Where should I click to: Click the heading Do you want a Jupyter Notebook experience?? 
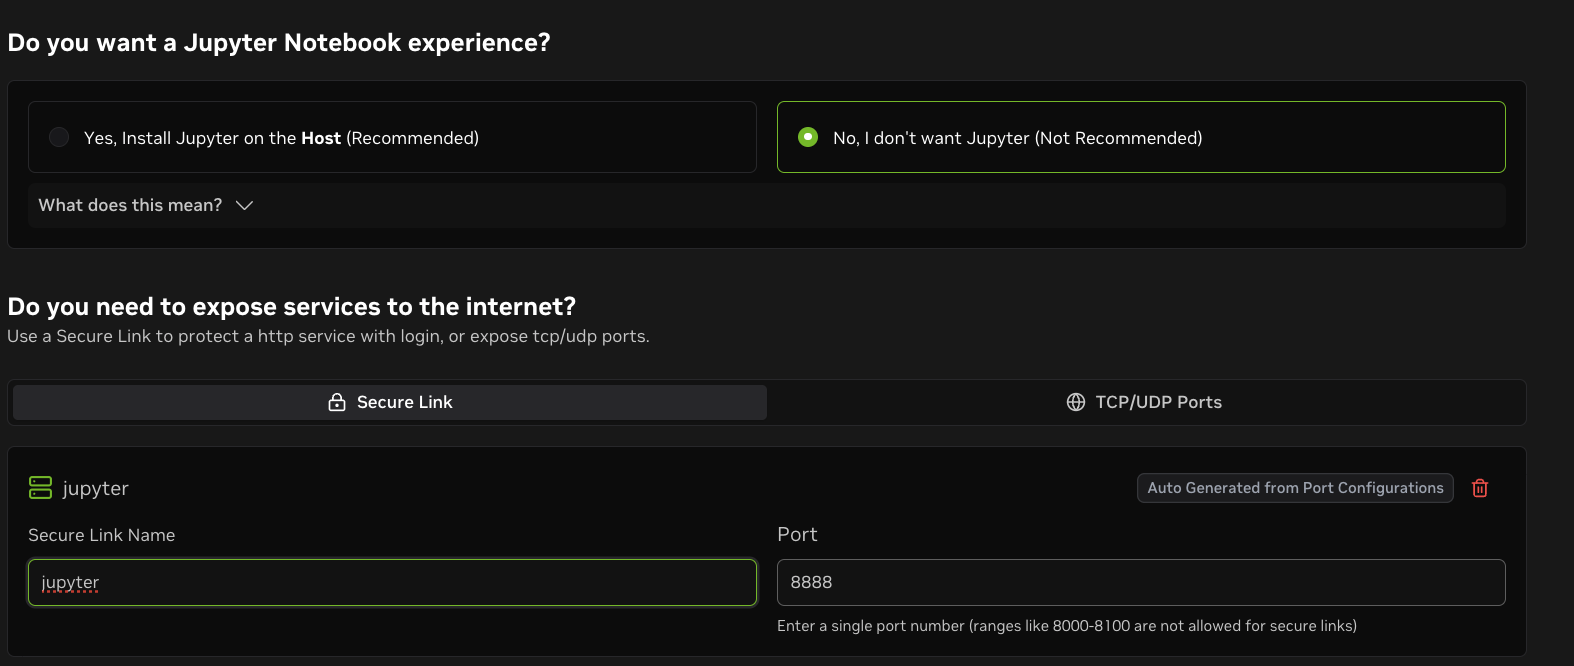(x=279, y=43)
